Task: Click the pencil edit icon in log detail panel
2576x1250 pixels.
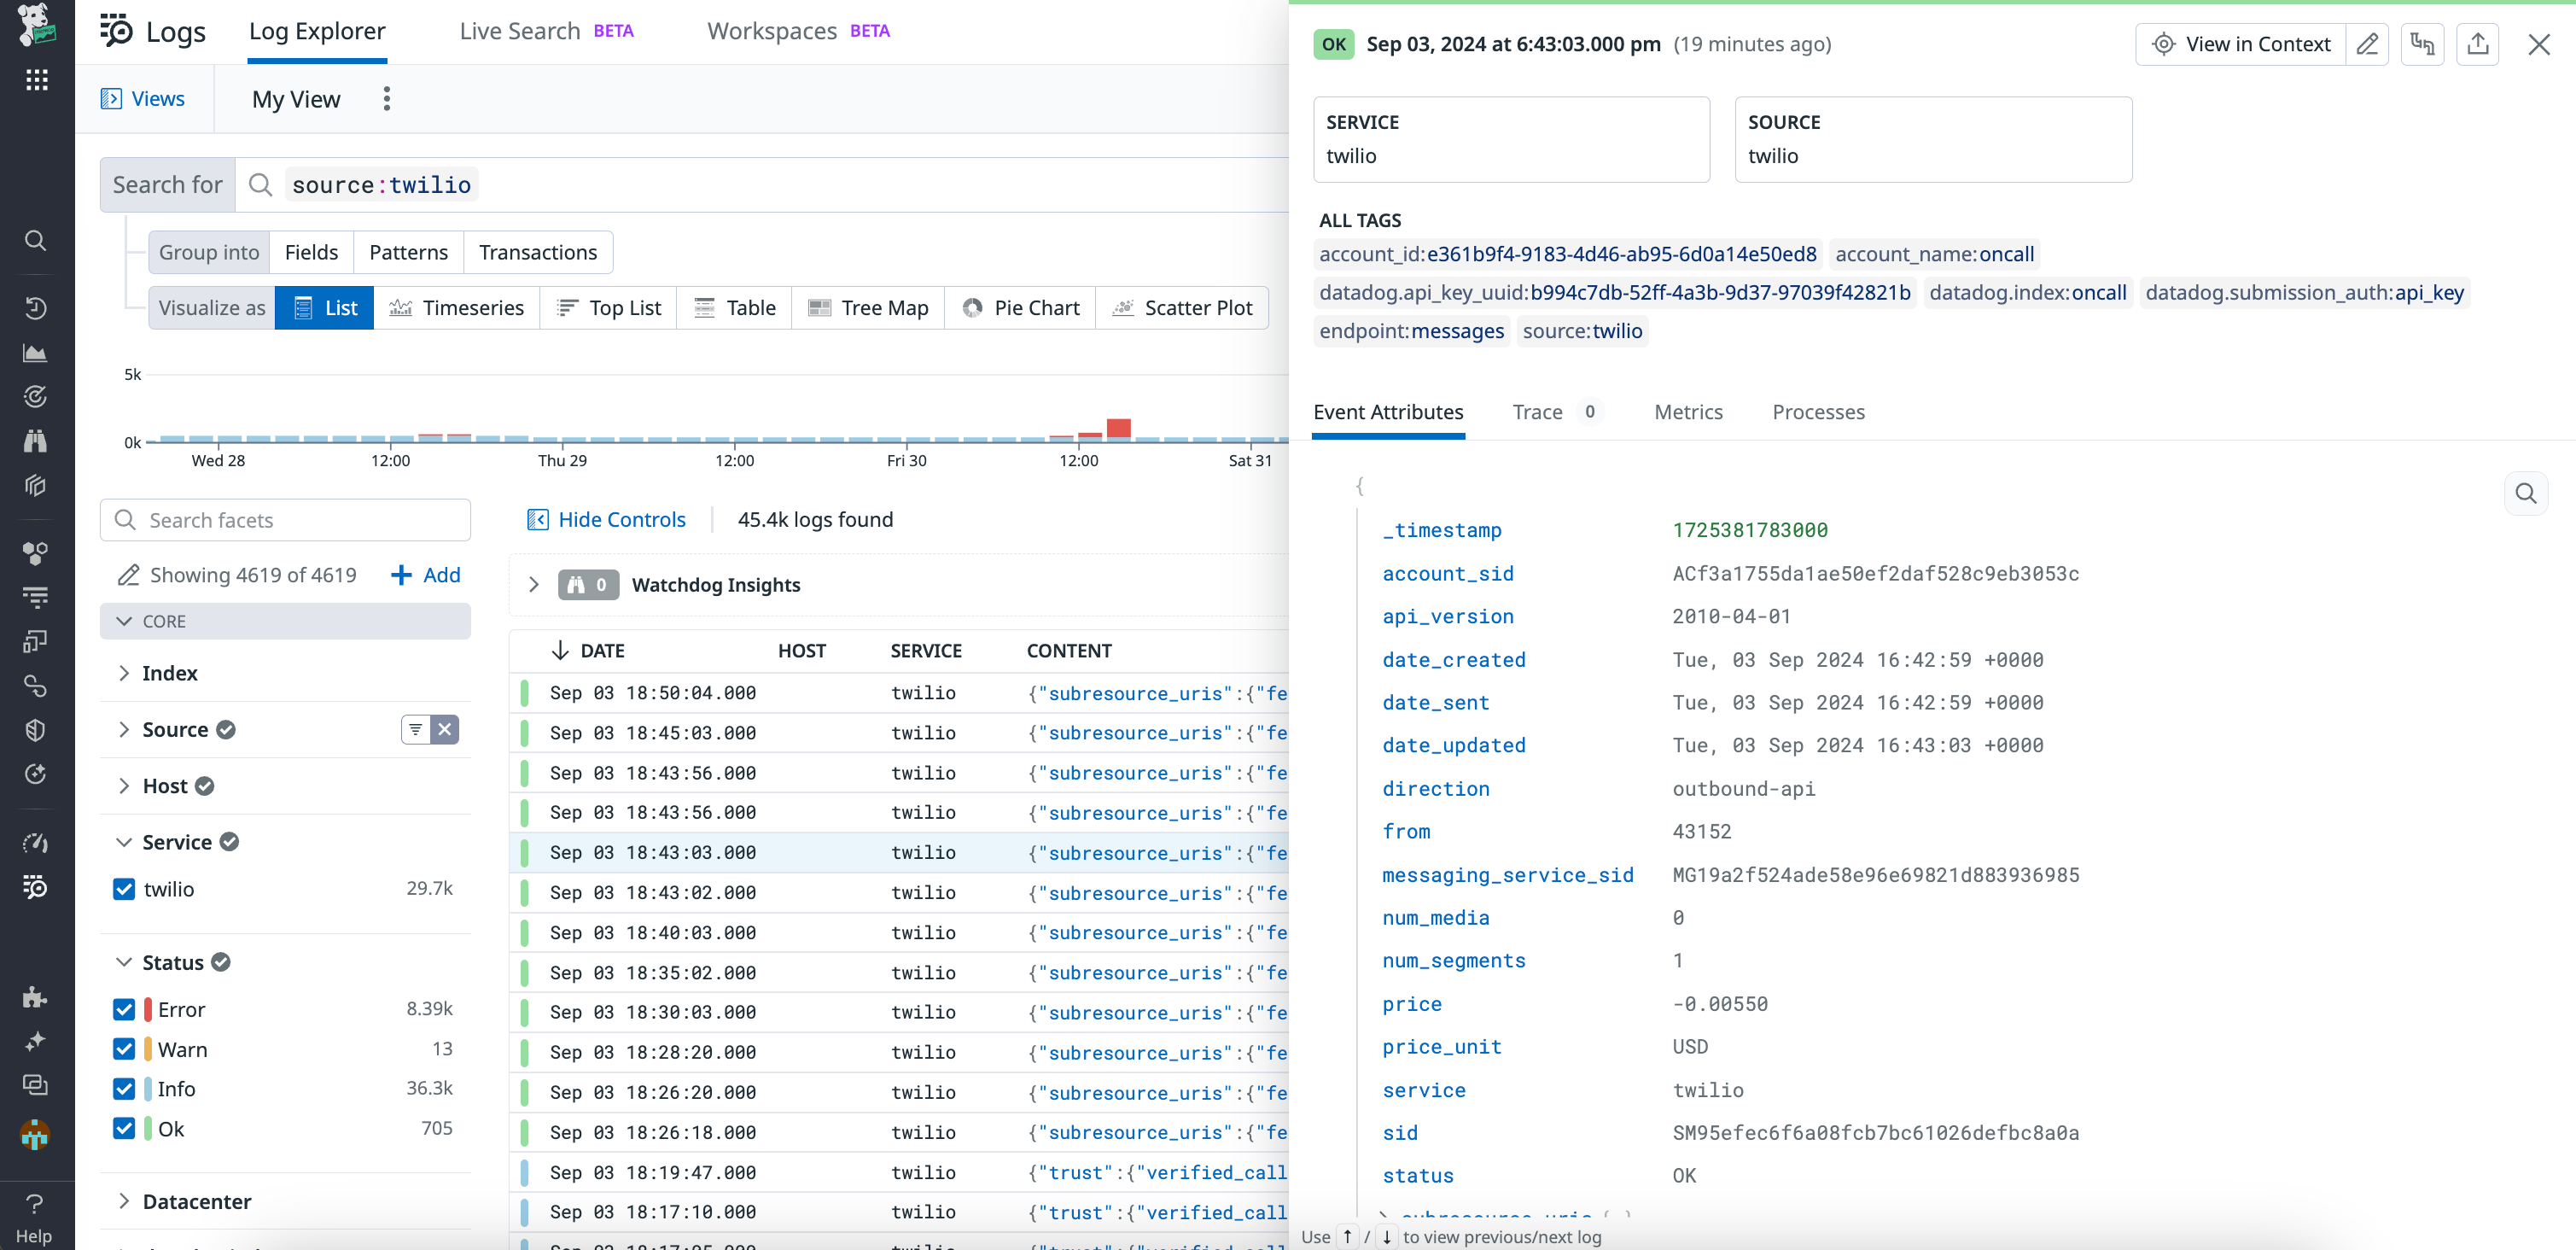Action: coord(2369,44)
